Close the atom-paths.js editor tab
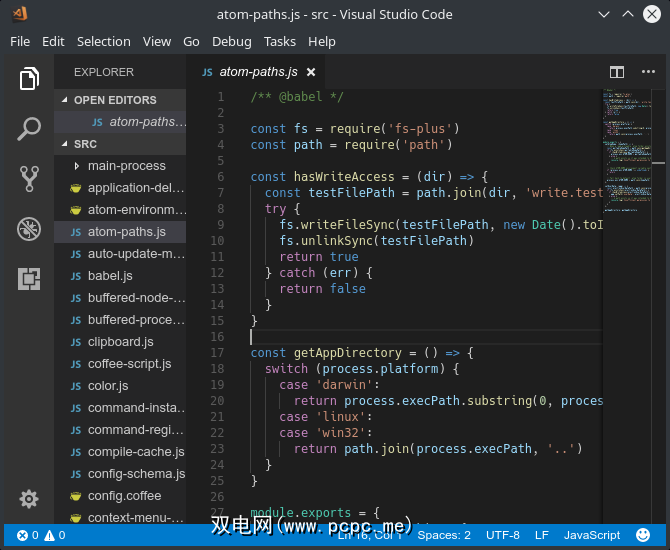Image resolution: width=670 pixels, height=550 pixels. coord(311,72)
